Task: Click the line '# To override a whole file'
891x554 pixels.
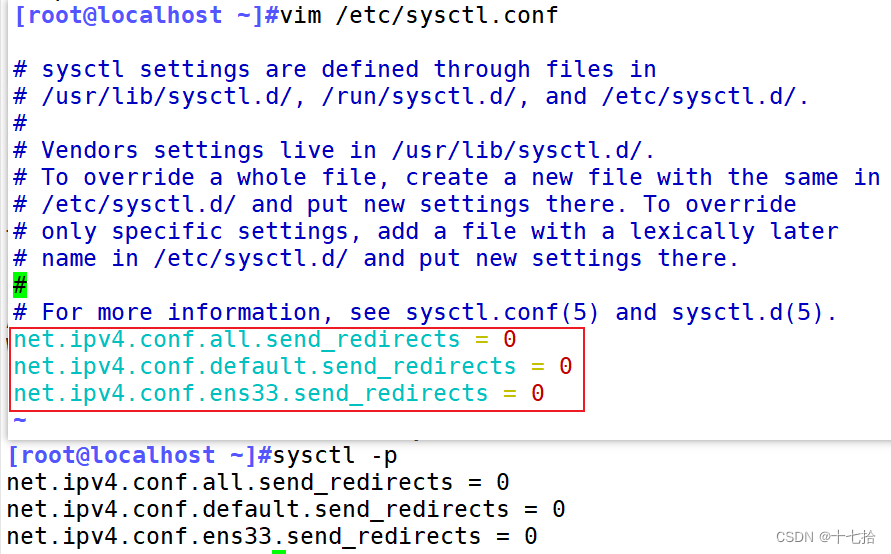Action: 447,178
